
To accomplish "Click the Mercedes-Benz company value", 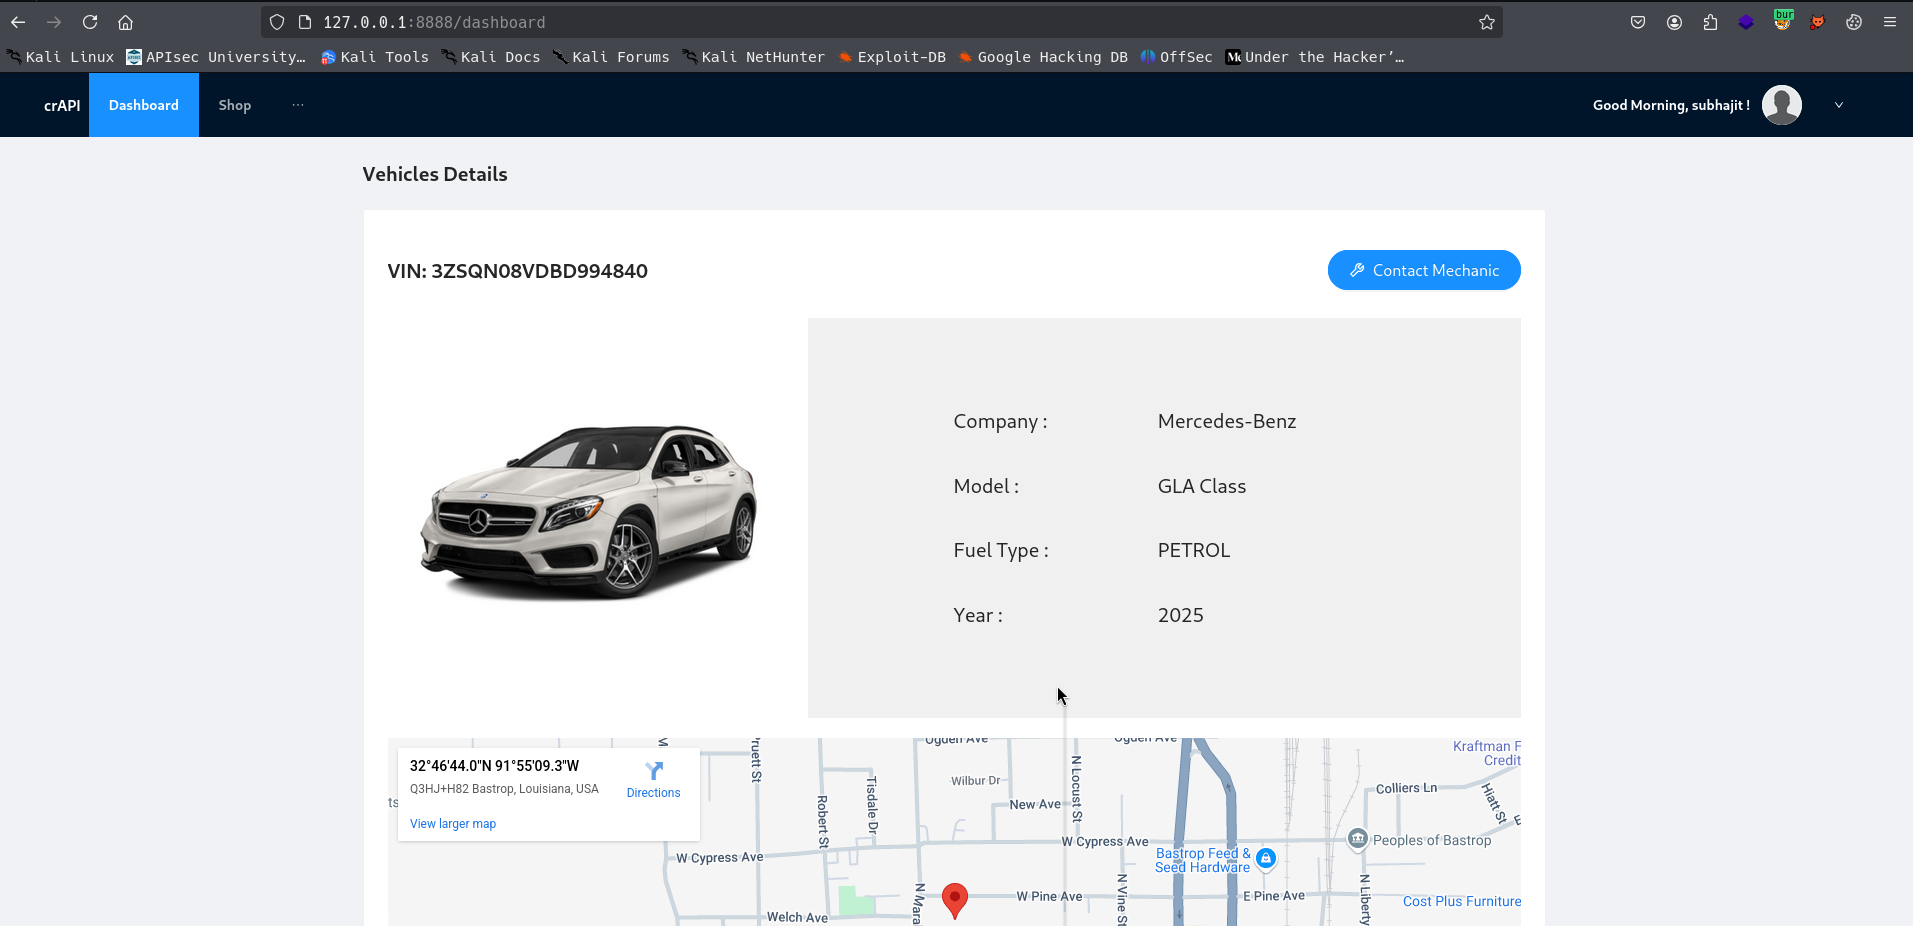I will (1227, 421).
